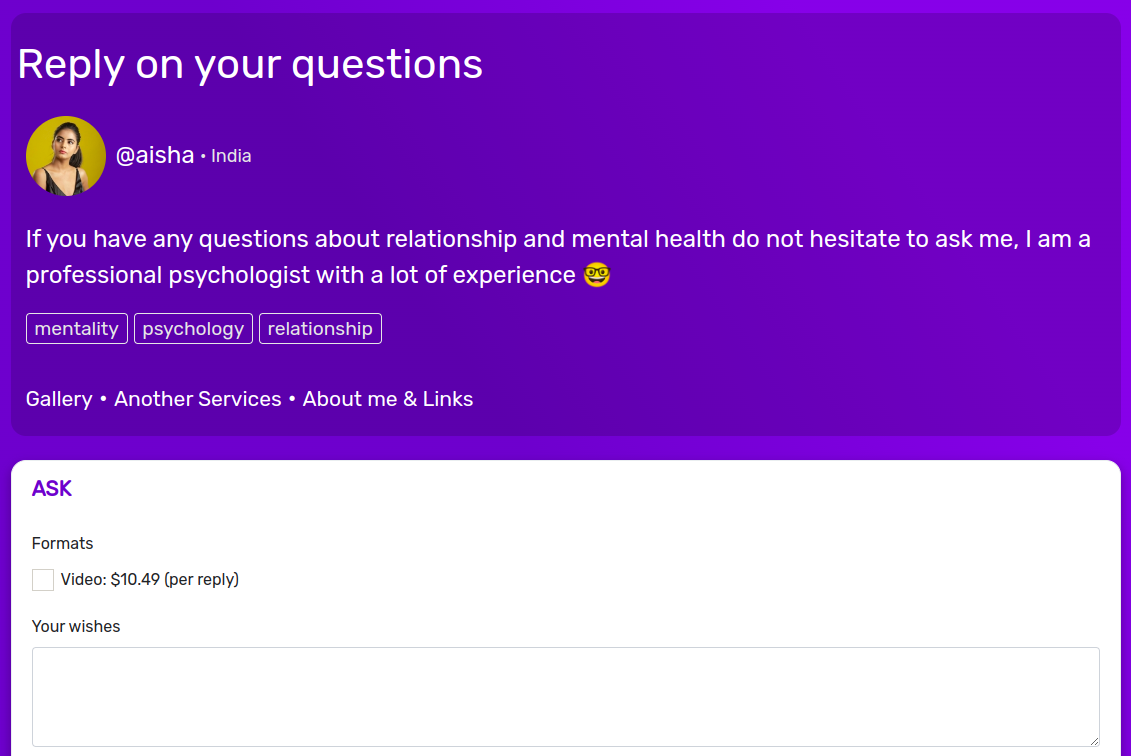Click the dot separator after Gallery
1131x756 pixels.
click(x=103, y=399)
